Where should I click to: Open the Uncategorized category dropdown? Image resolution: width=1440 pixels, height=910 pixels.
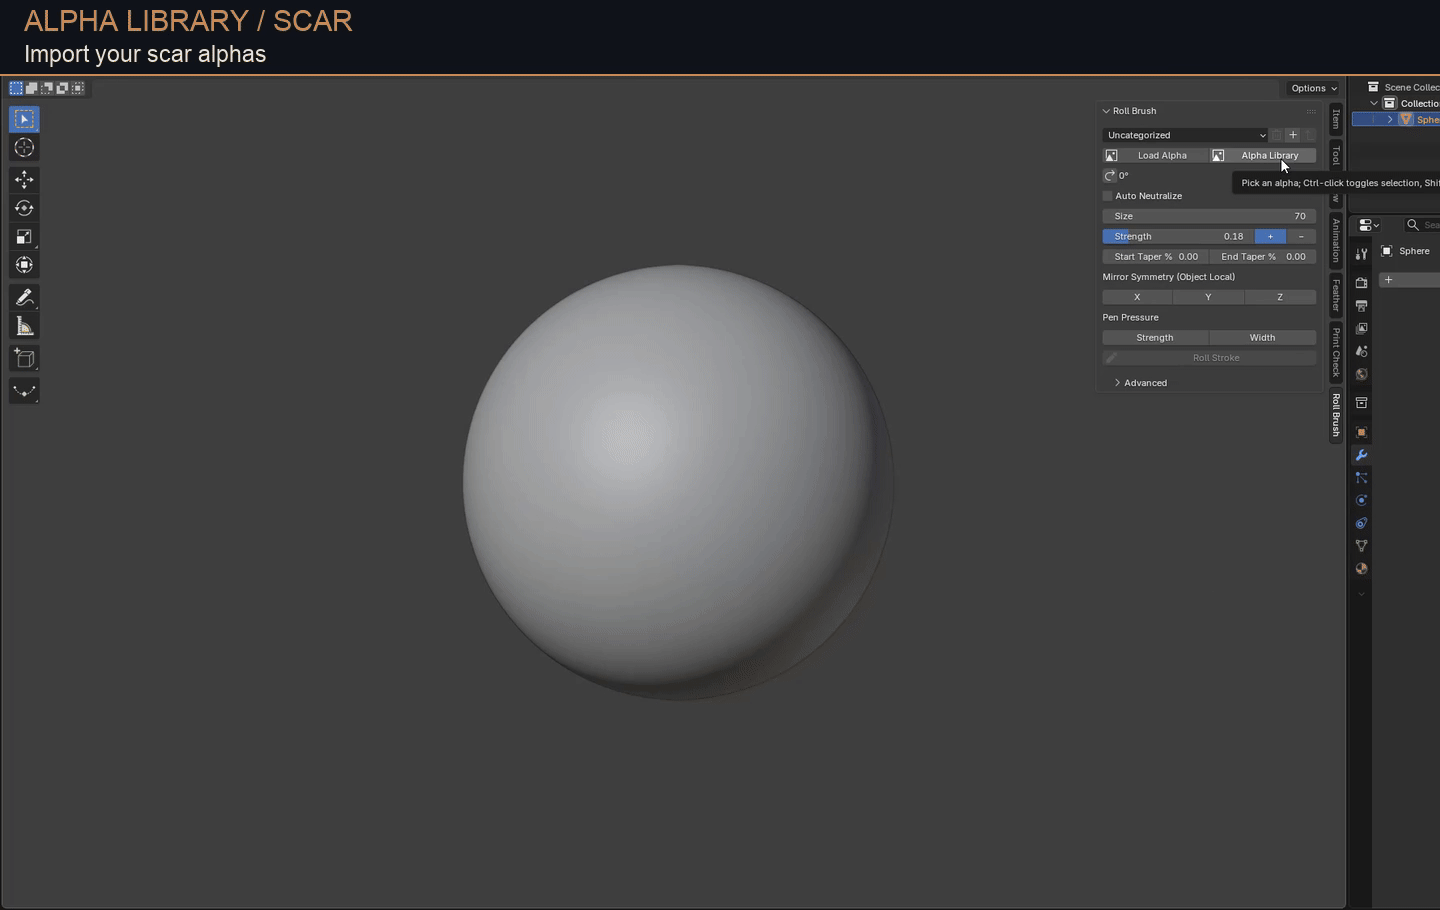coord(1186,135)
